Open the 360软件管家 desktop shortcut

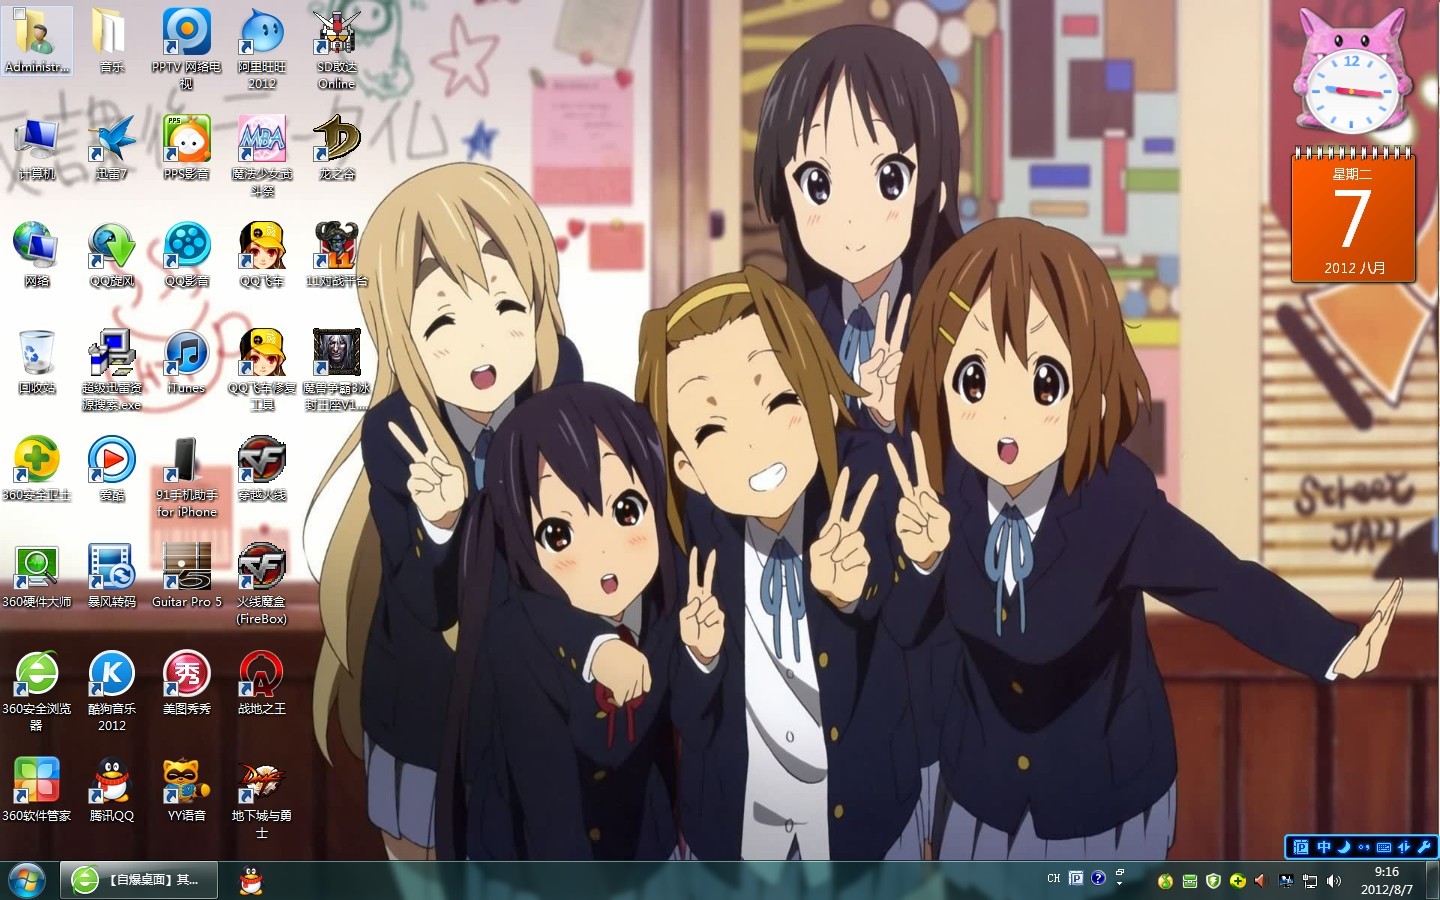(37, 789)
